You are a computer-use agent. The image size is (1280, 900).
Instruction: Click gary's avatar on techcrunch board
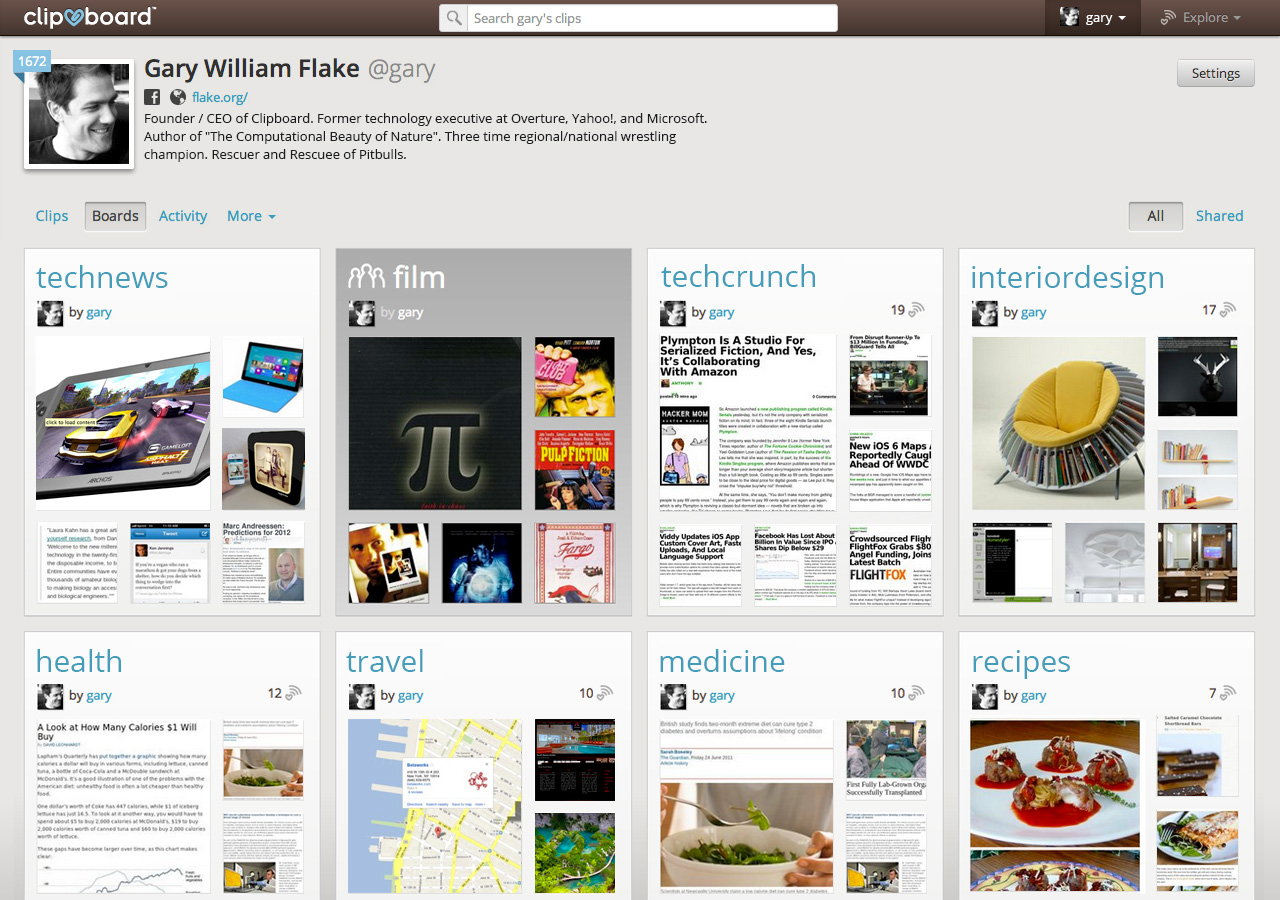tap(673, 313)
